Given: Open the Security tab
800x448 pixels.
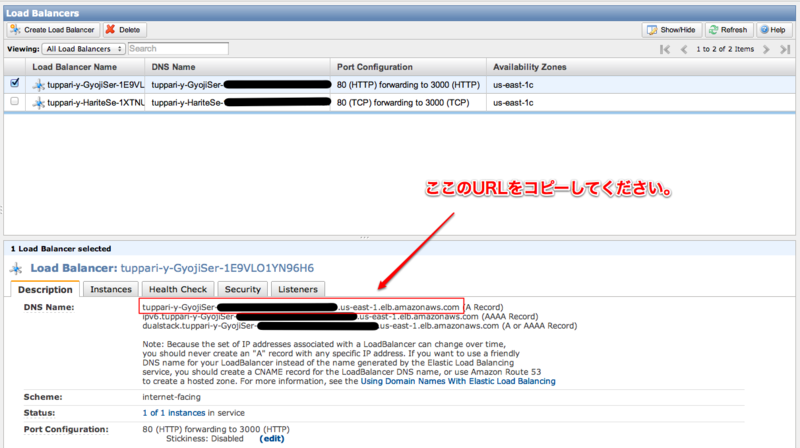Looking at the screenshot, I should click(242, 289).
